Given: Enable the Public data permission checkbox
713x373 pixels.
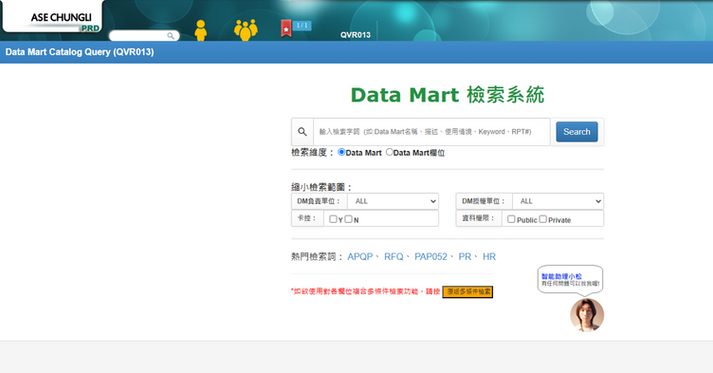Looking at the screenshot, I should (511, 219).
